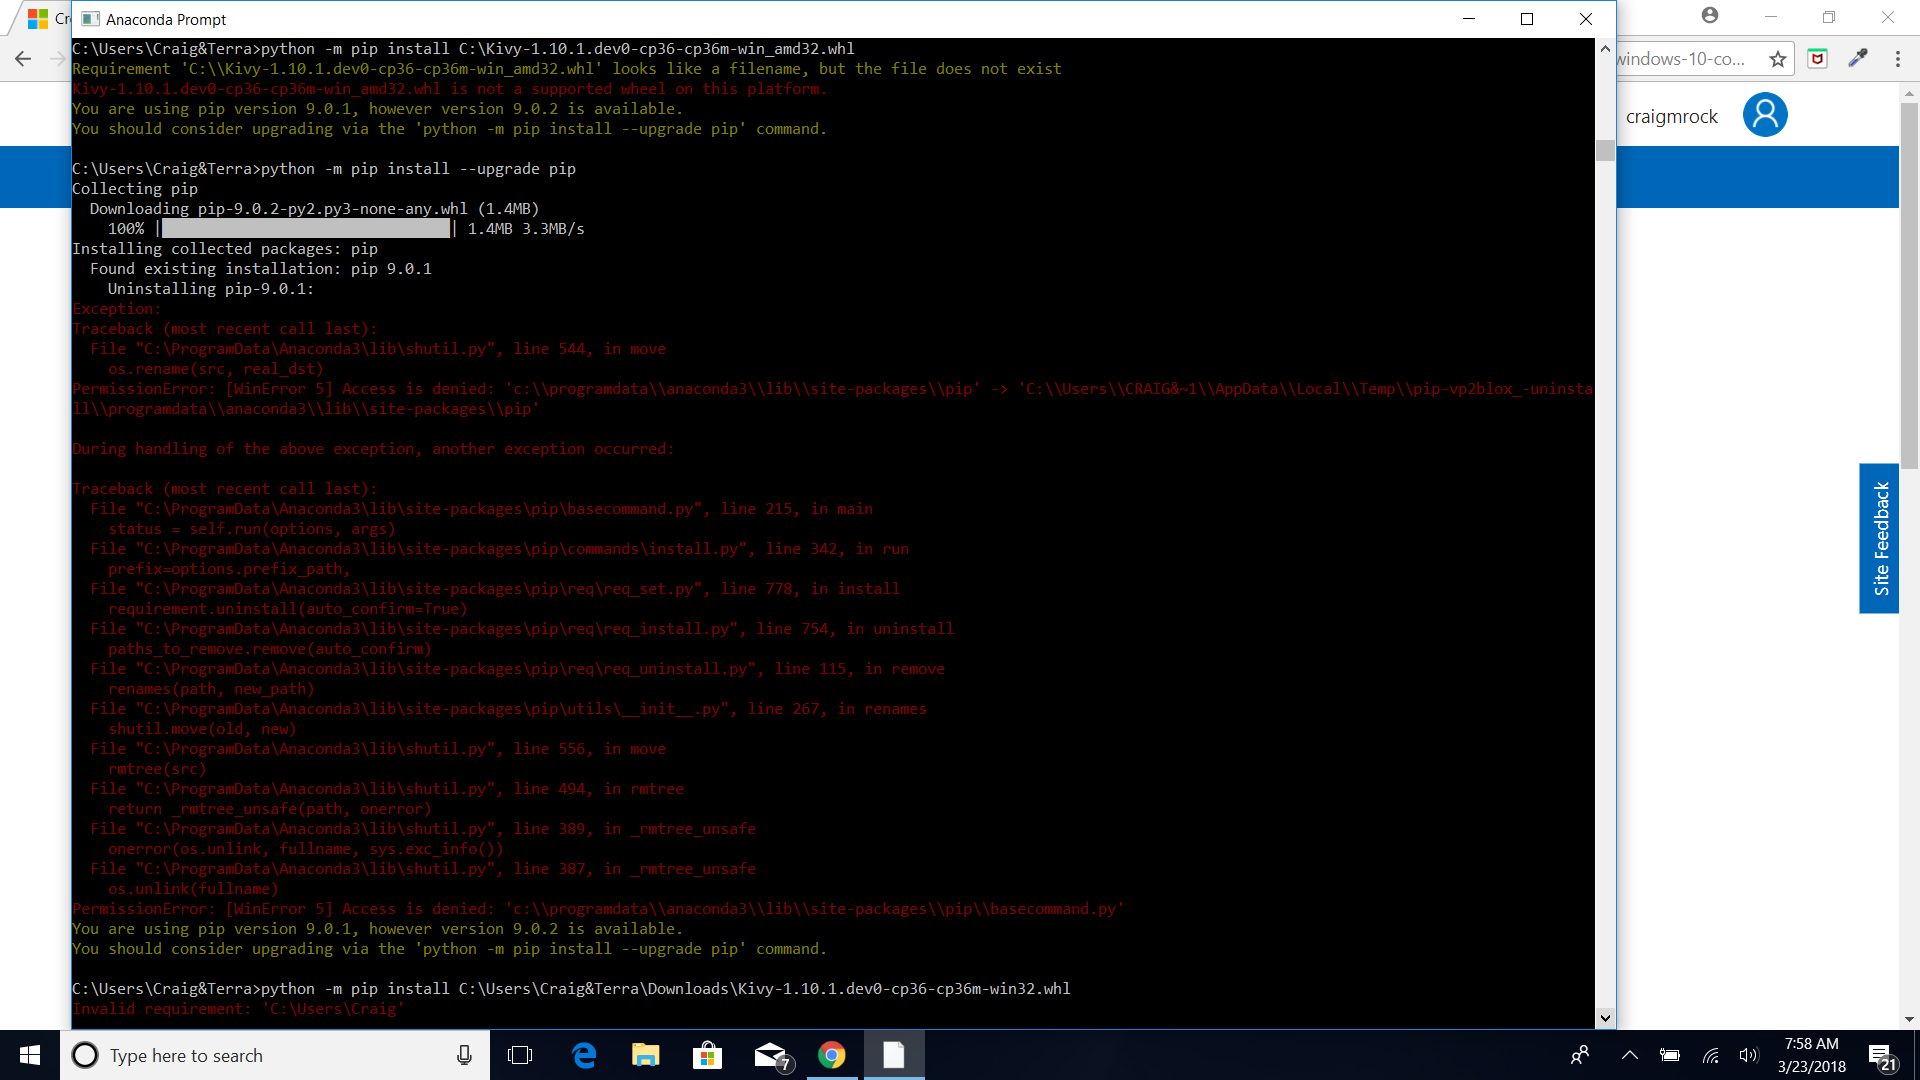Click the eyedropper extension icon in Chrome
This screenshot has width=1920, height=1080.
tap(1858, 59)
